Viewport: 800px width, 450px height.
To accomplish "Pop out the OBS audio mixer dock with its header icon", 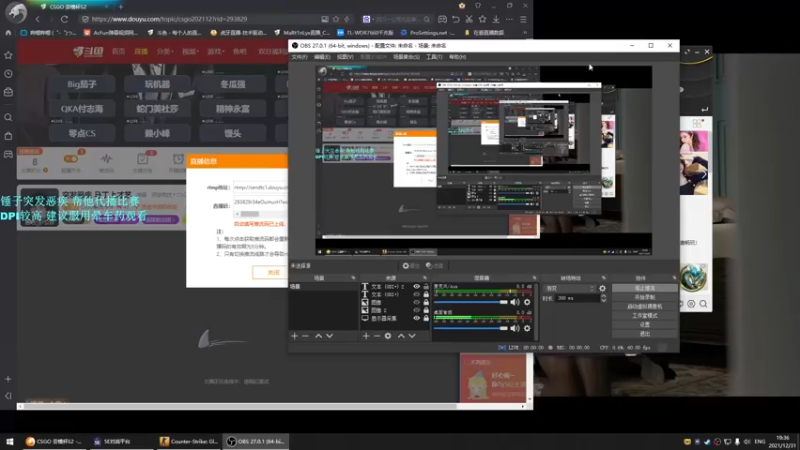I will coord(535,278).
